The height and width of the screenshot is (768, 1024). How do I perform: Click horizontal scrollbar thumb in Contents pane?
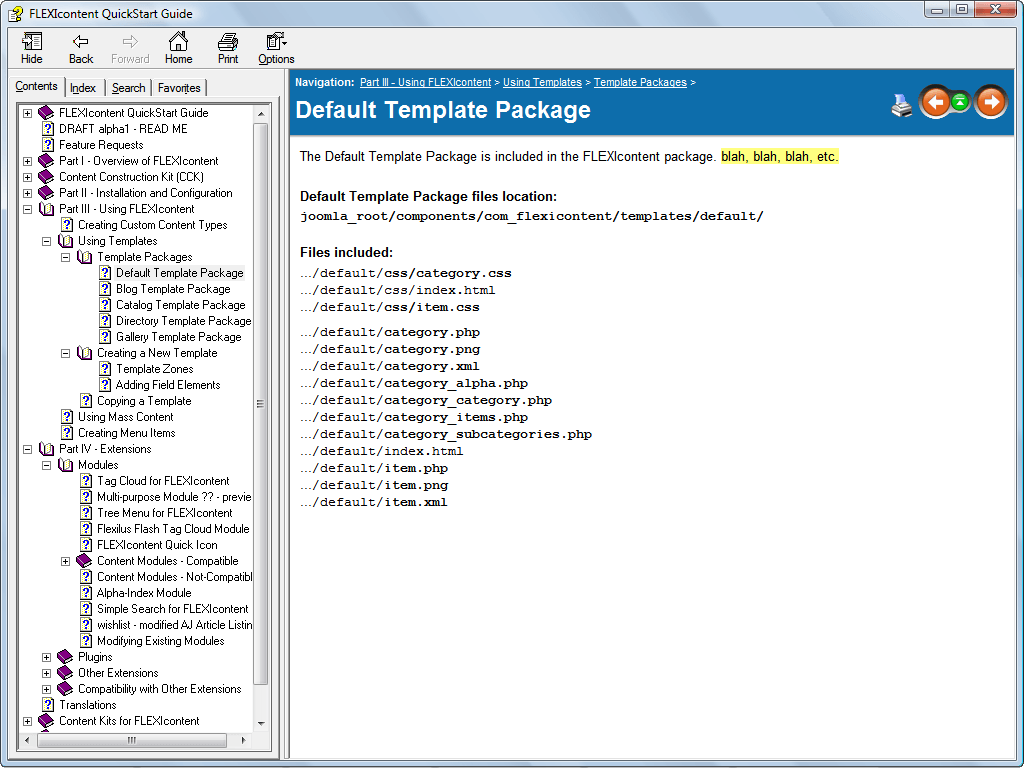coord(132,741)
